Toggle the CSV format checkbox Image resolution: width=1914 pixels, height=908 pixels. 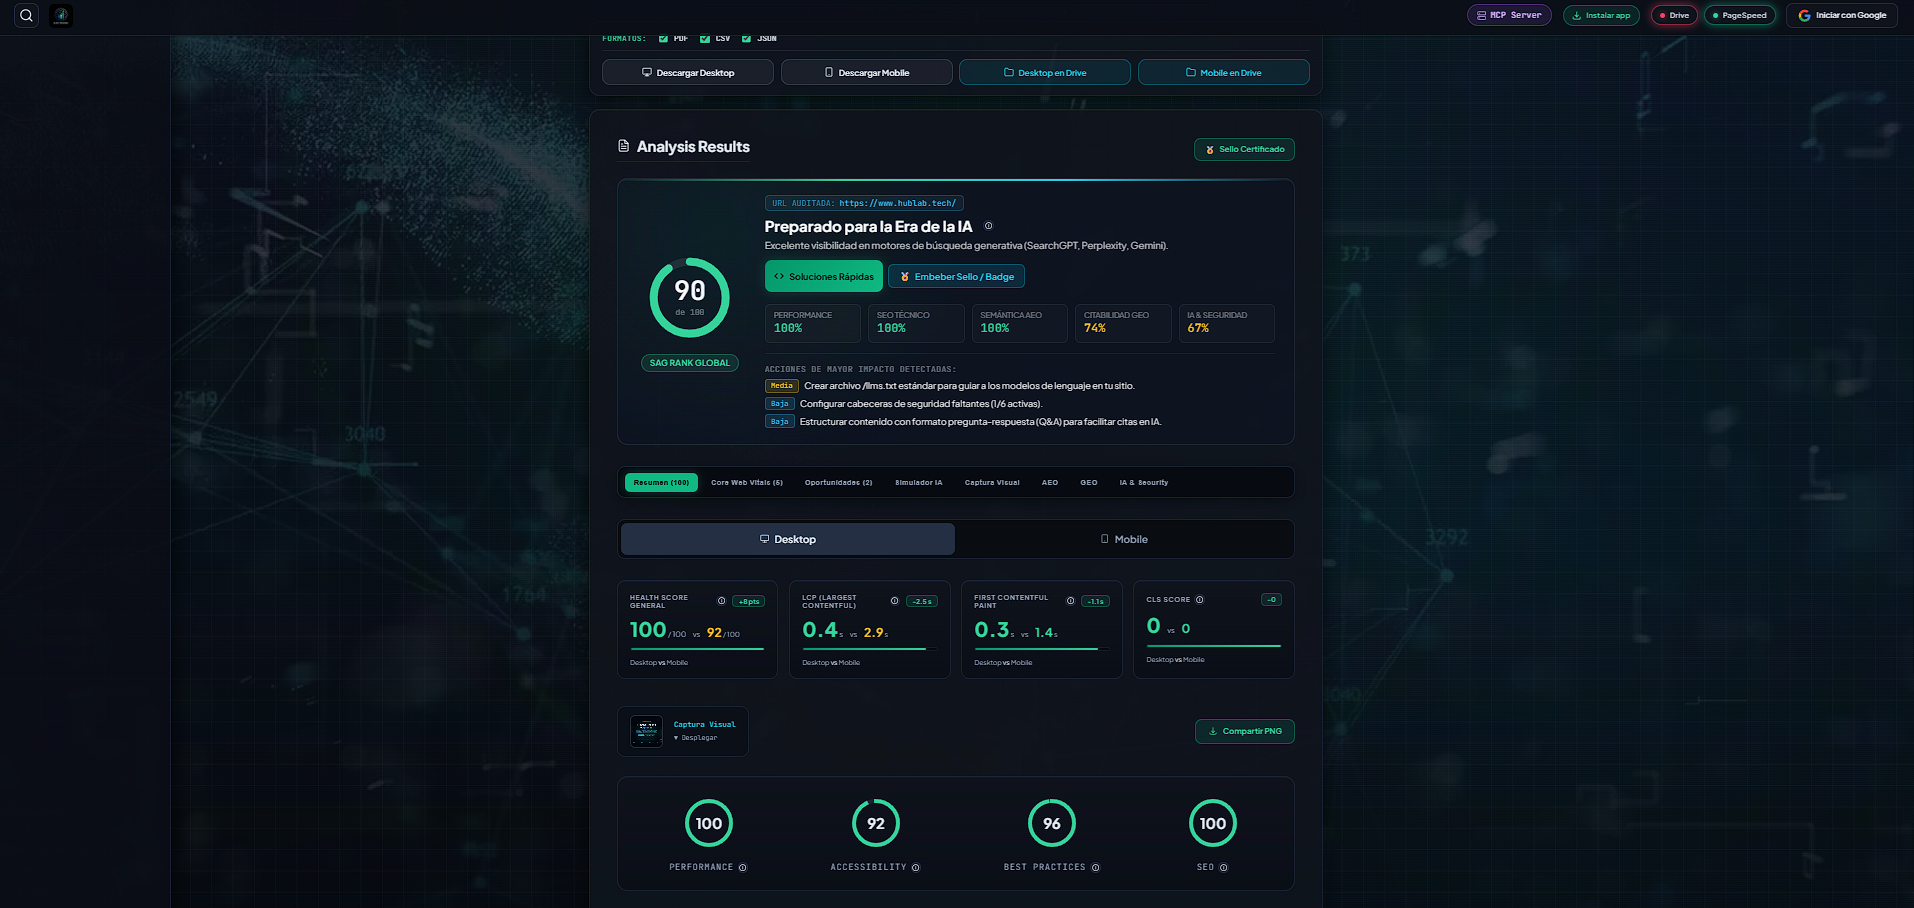(x=705, y=39)
